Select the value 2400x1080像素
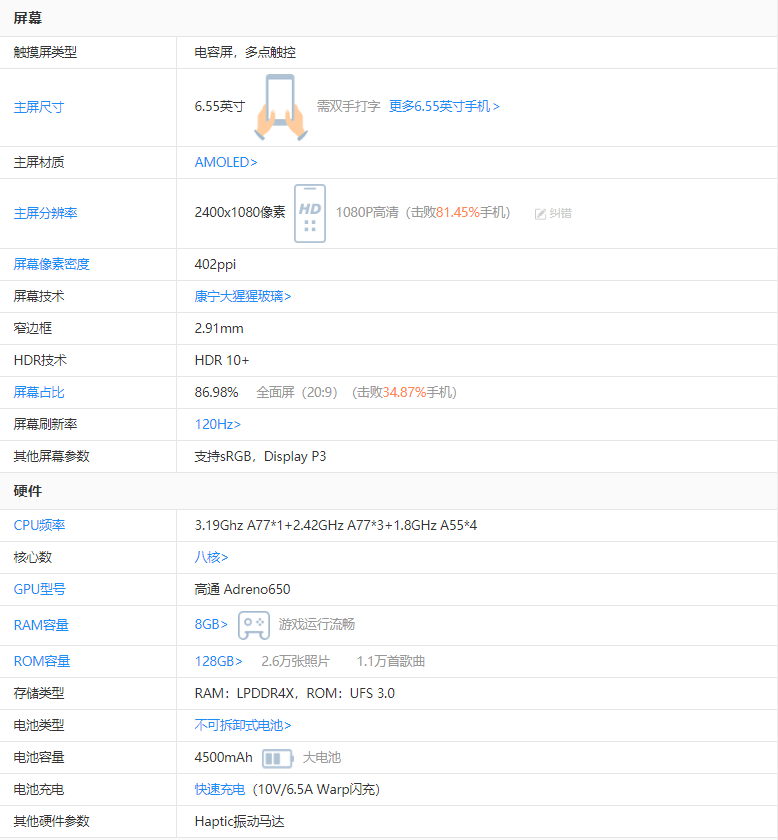Image resolution: width=778 pixels, height=840 pixels. click(240, 212)
